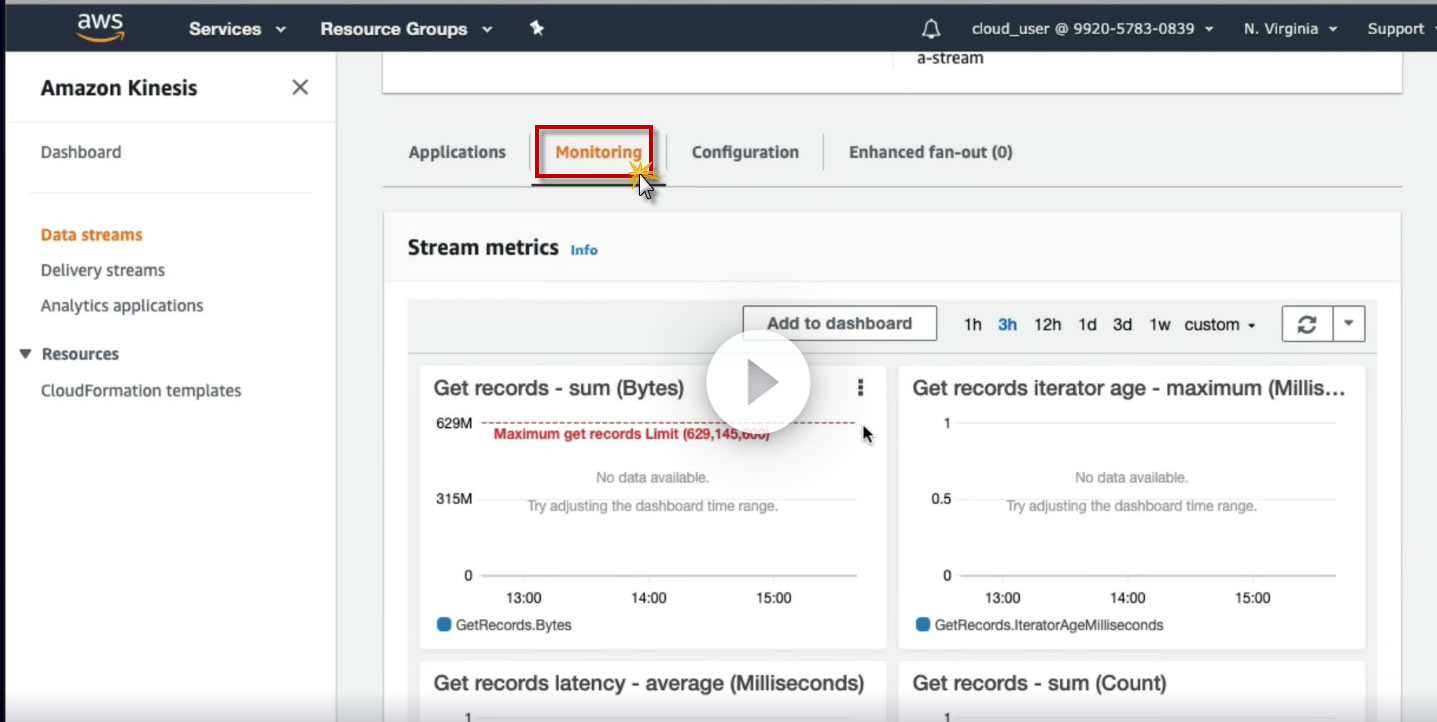This screenshot has height=722, width=1437.
Task: Toggle the GetRecords.Bytes legend swatch
Action: pyautogui.click(x=444, y=625)
